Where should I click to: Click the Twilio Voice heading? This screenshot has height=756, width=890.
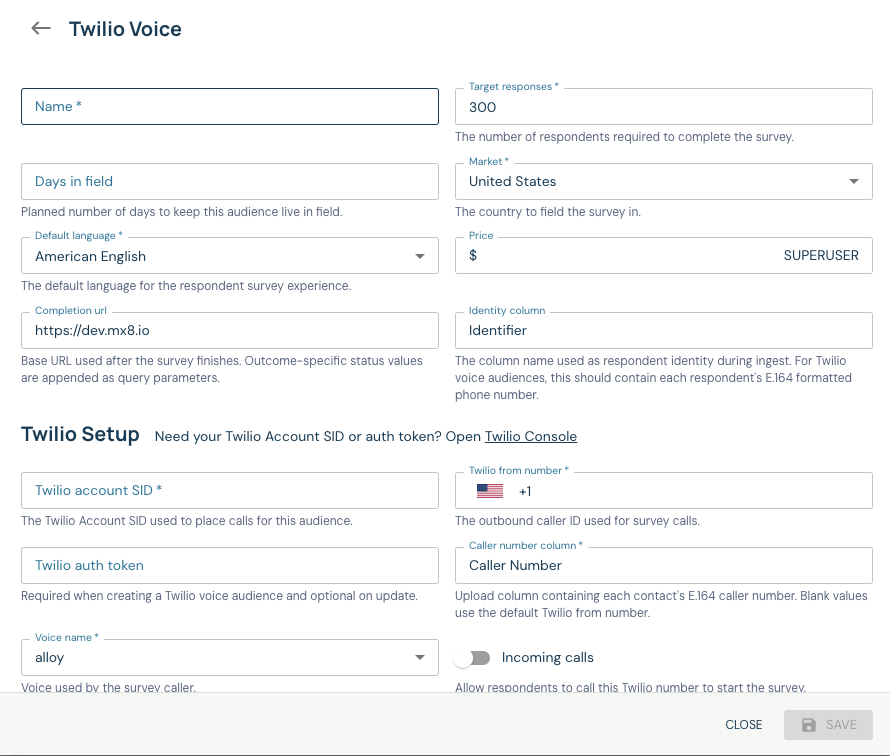pyautogui.click(x=125, y=29)
